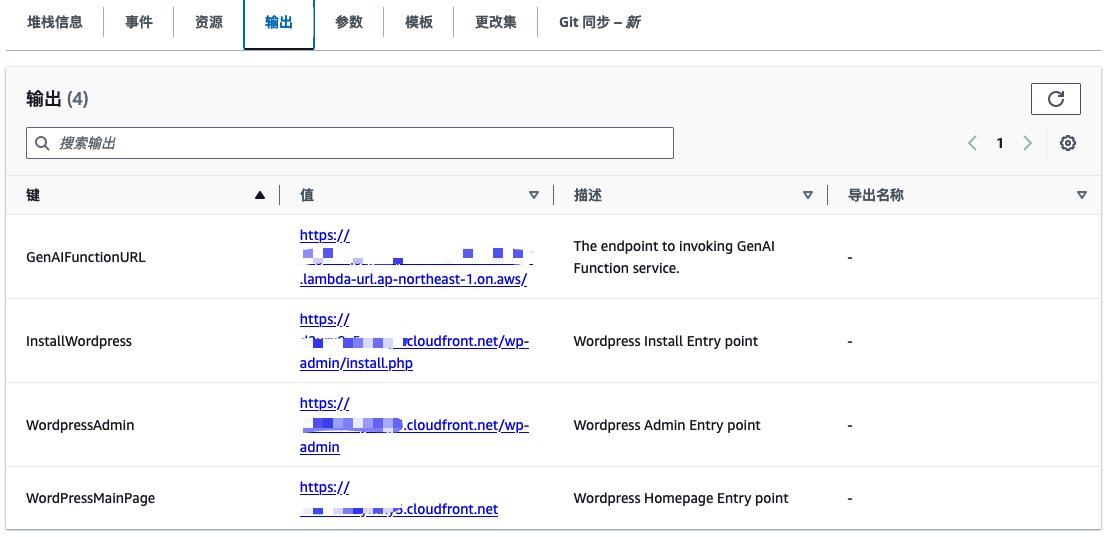This screenshot has height=537, width=1111.
Task: Open the table settings gear icon
Action: [1067, 143]
